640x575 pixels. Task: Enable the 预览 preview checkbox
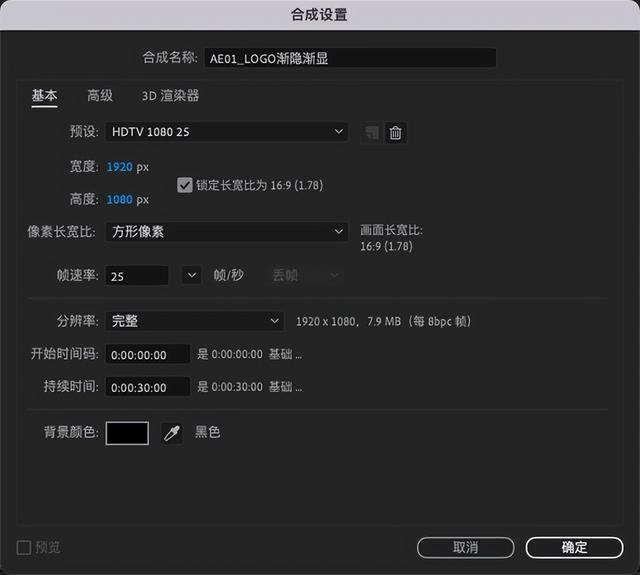point(24,547)
